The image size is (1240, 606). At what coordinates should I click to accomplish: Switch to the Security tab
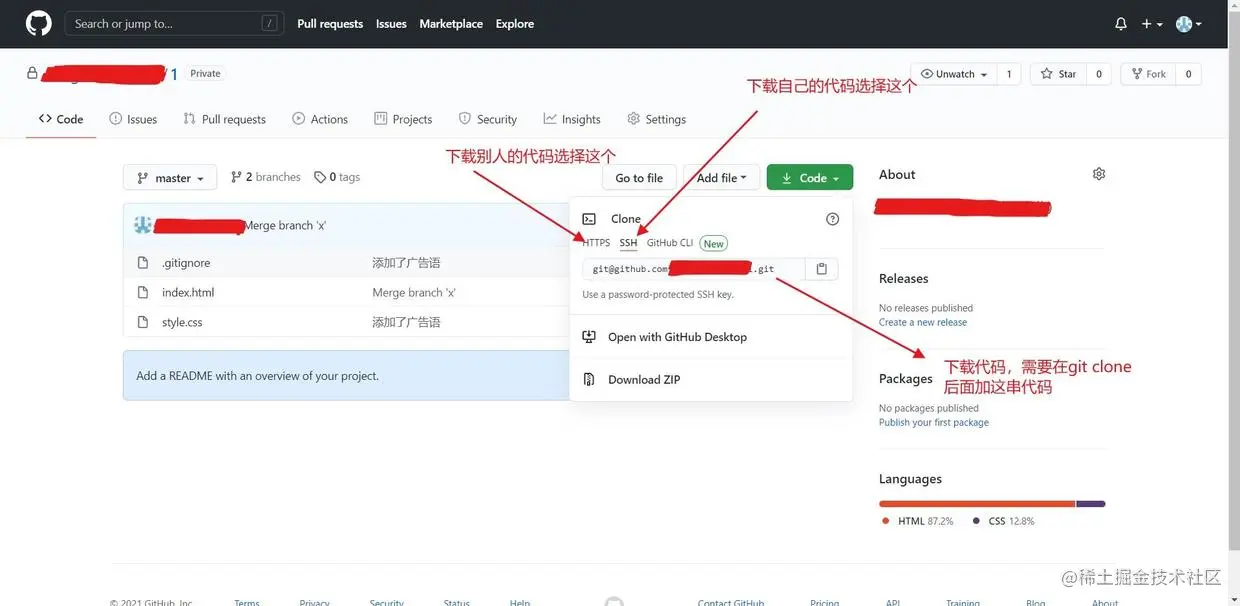(487, 119)
